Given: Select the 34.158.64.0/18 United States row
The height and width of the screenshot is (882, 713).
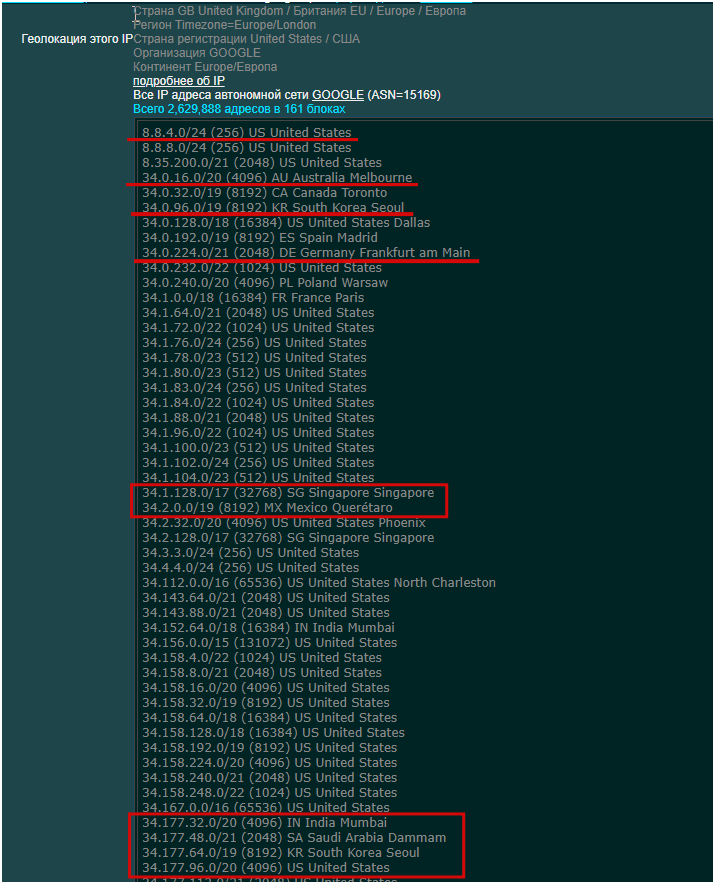Looking at the screenshot, I should [x=269, y=718].
